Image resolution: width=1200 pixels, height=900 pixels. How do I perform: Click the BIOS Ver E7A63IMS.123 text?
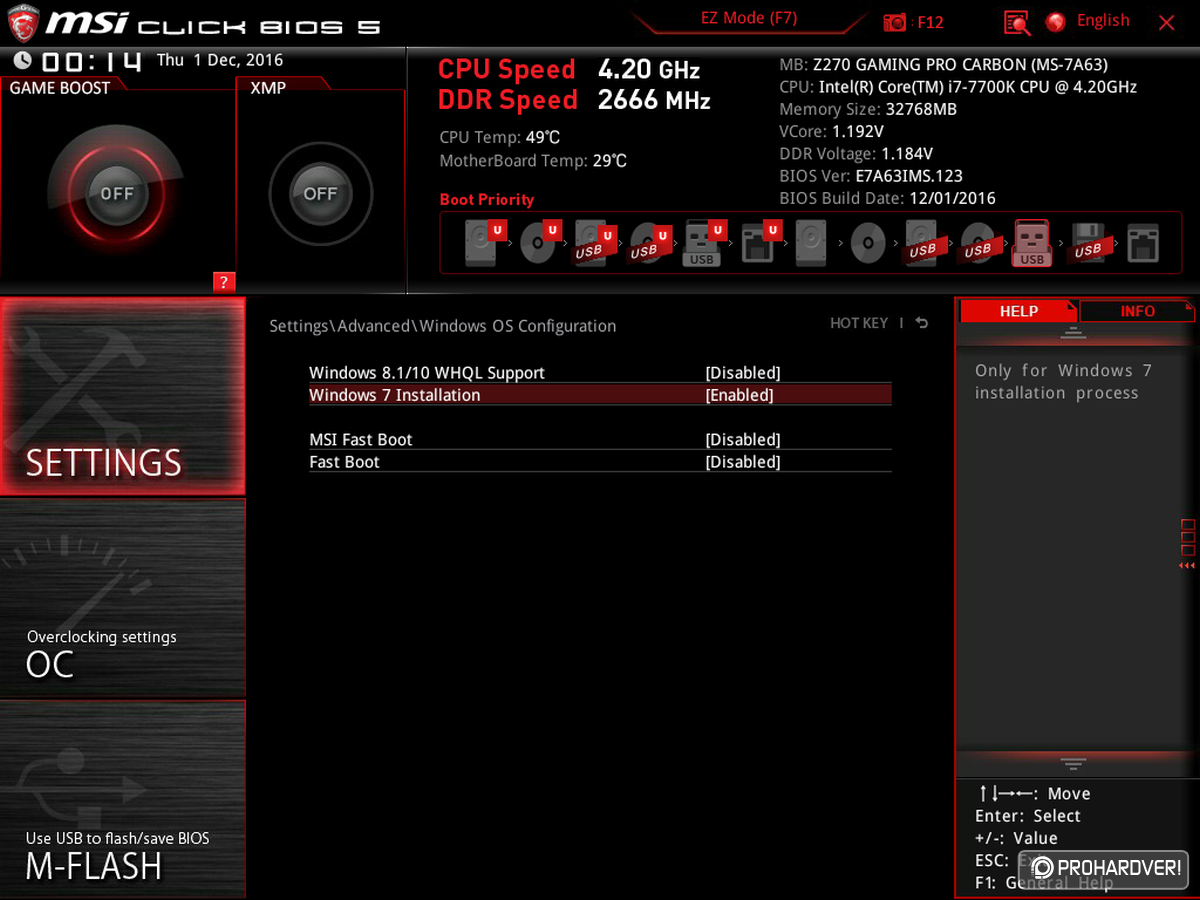[x=871, y=176]
